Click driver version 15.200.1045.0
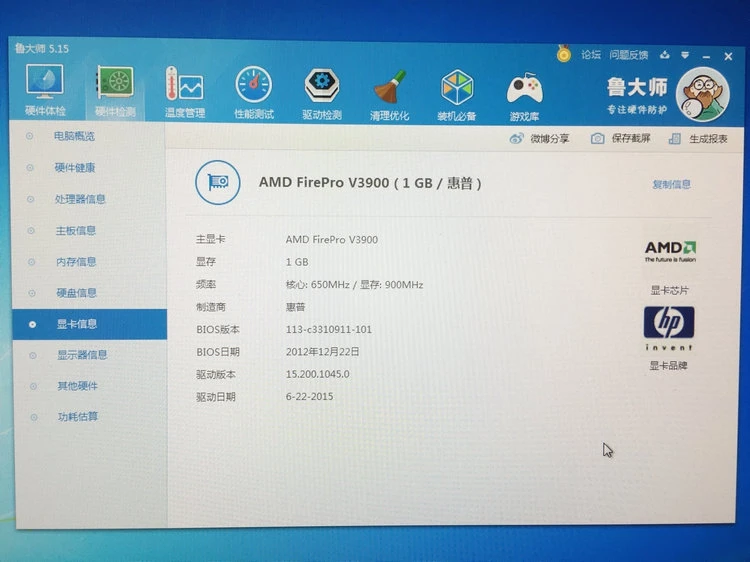The height and width of the screenshot is (562, 750). pos(318,374)
